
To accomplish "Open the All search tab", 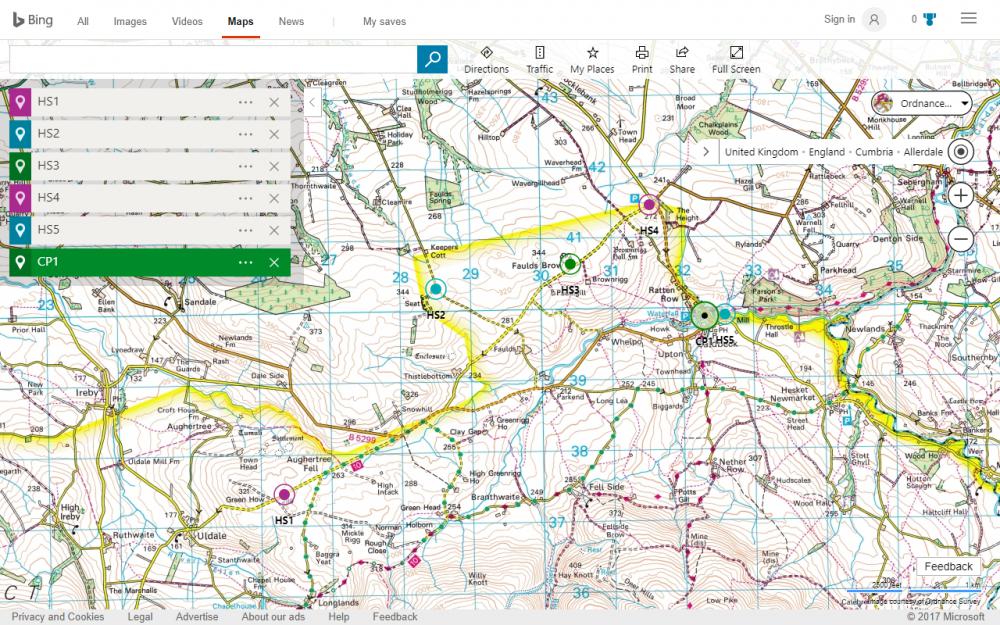I will pyautogui.click(x=83, y=21).
